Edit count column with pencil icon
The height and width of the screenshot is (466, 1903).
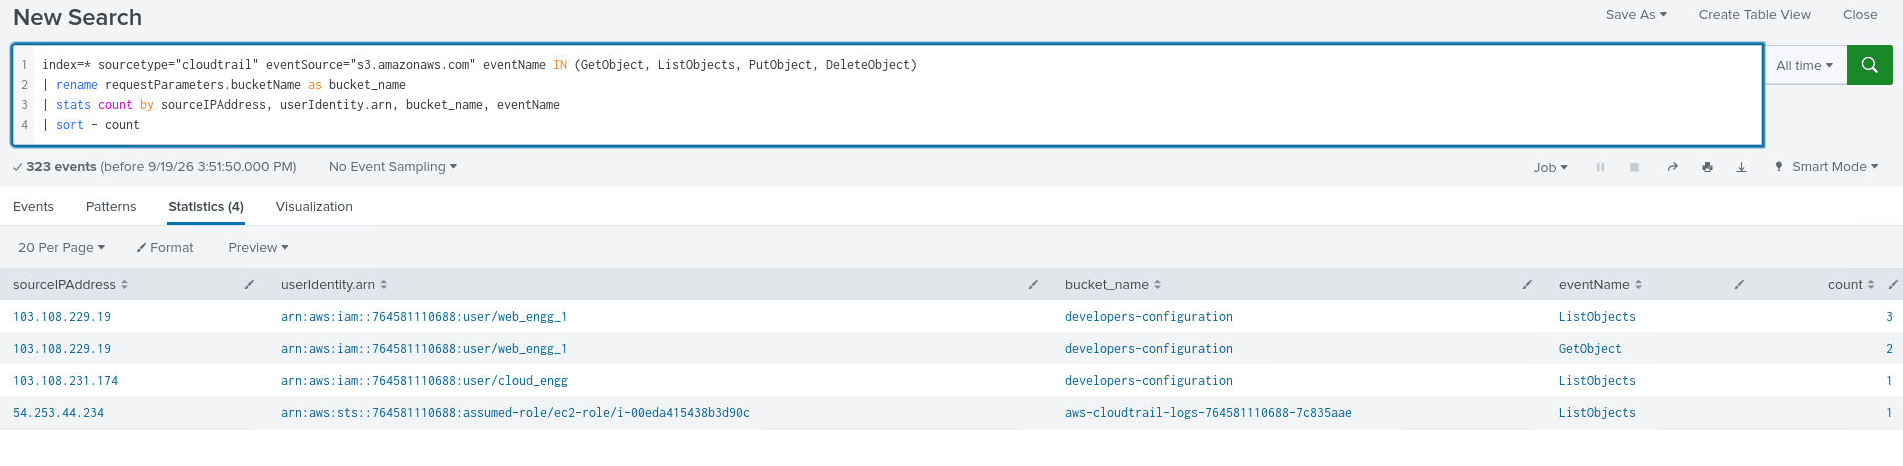coord(1892,285)
